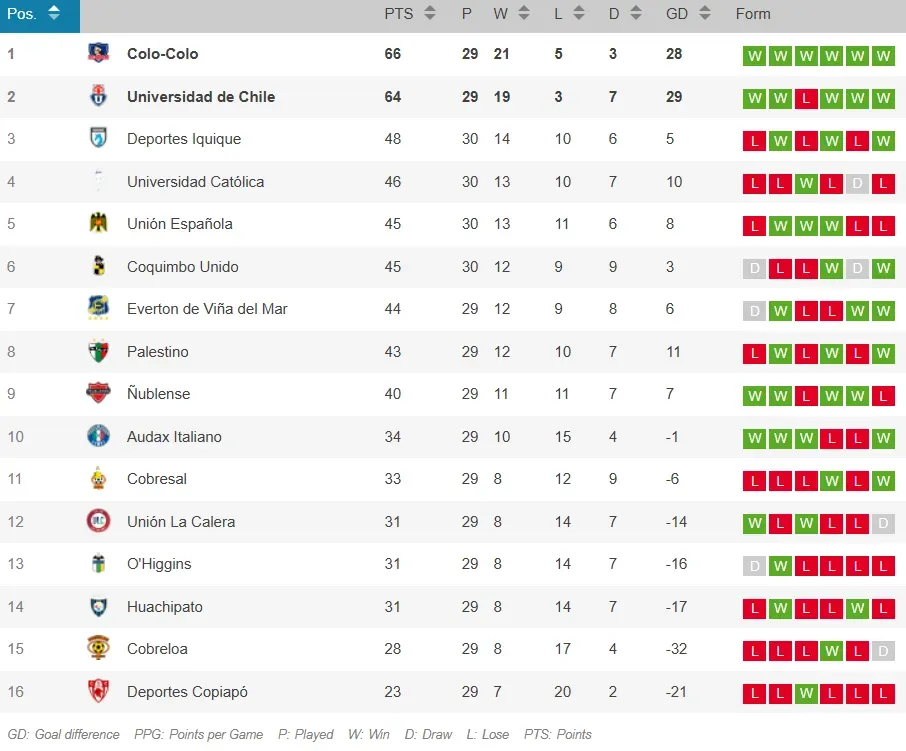Click the Palestino team badge
Screen dimensions: 906x751
[x=97, y=352]
